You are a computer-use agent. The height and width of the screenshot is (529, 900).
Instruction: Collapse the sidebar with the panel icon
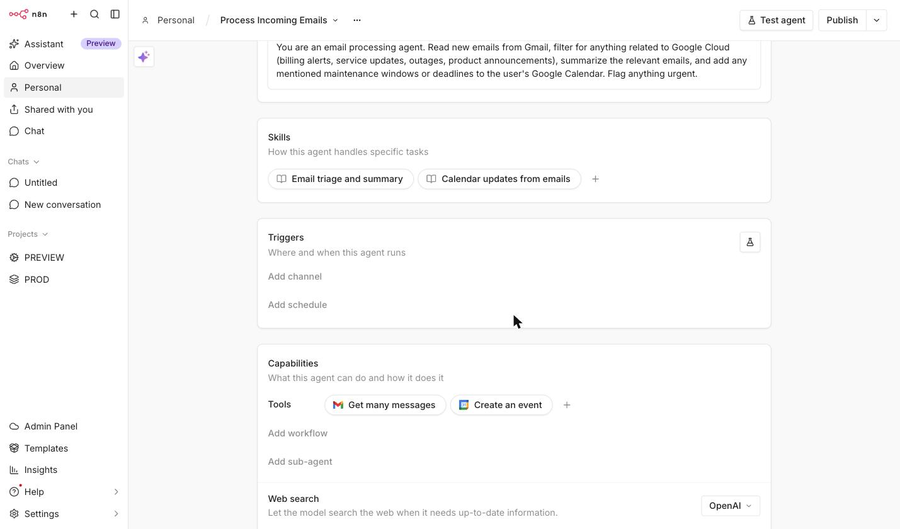[115, 14]
